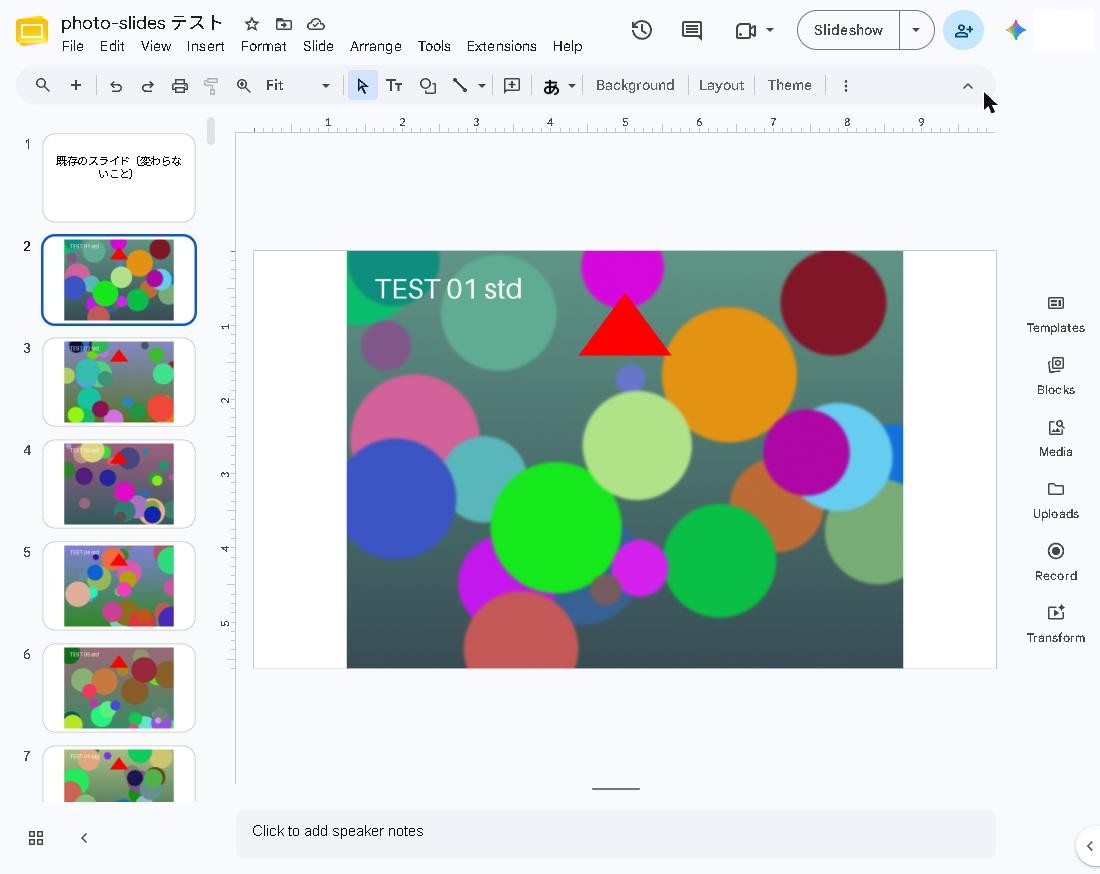Open the Slide menu
This screenshot has width=1100, height=874.
coord(318,46)
